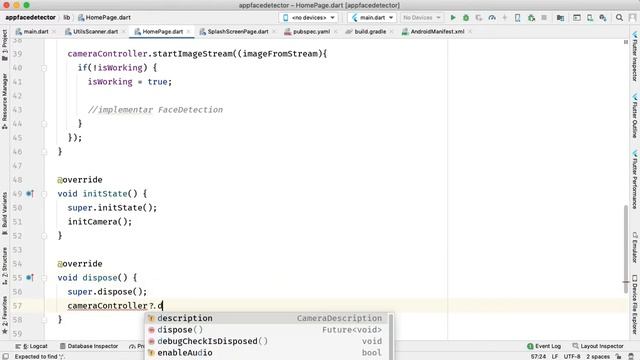Open the <no devices> device selector dropdown
The image size is (640, 360).
[x=309, y=18]
